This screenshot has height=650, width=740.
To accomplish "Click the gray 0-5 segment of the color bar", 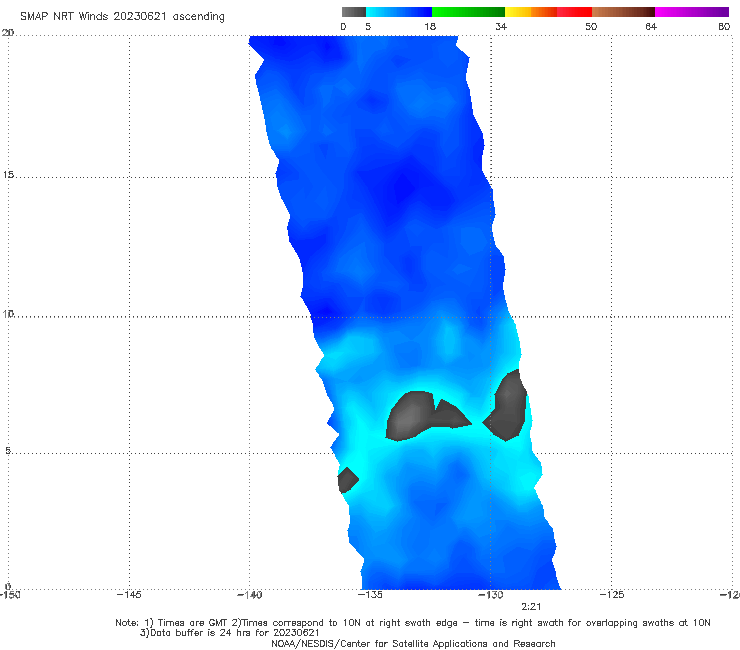I will (354, 12).
